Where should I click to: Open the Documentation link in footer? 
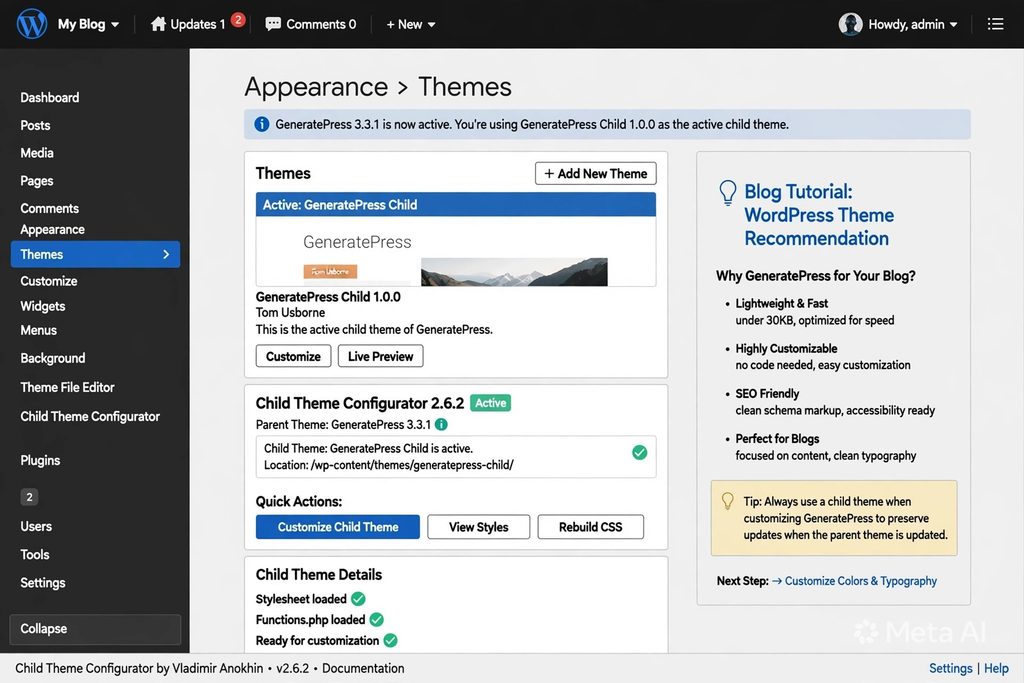point(363,669)
